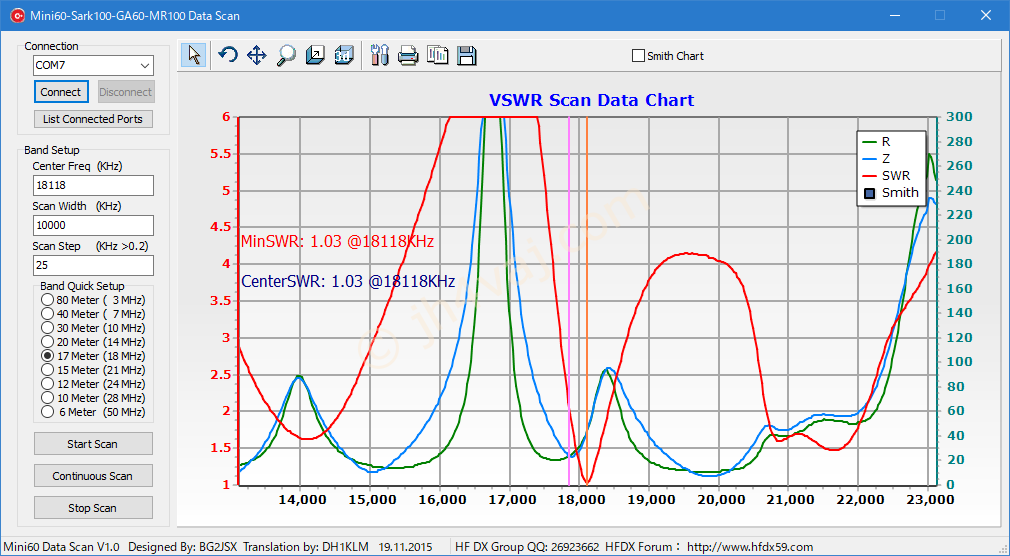1010x556 pixels.
Task: Click the 'Connection' group label
Action: (52, 46)
